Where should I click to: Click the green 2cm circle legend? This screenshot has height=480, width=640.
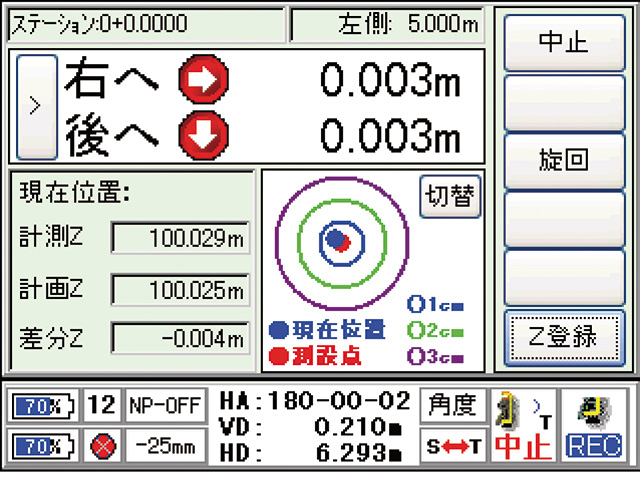pyautogui.click(x=435, y=331)
